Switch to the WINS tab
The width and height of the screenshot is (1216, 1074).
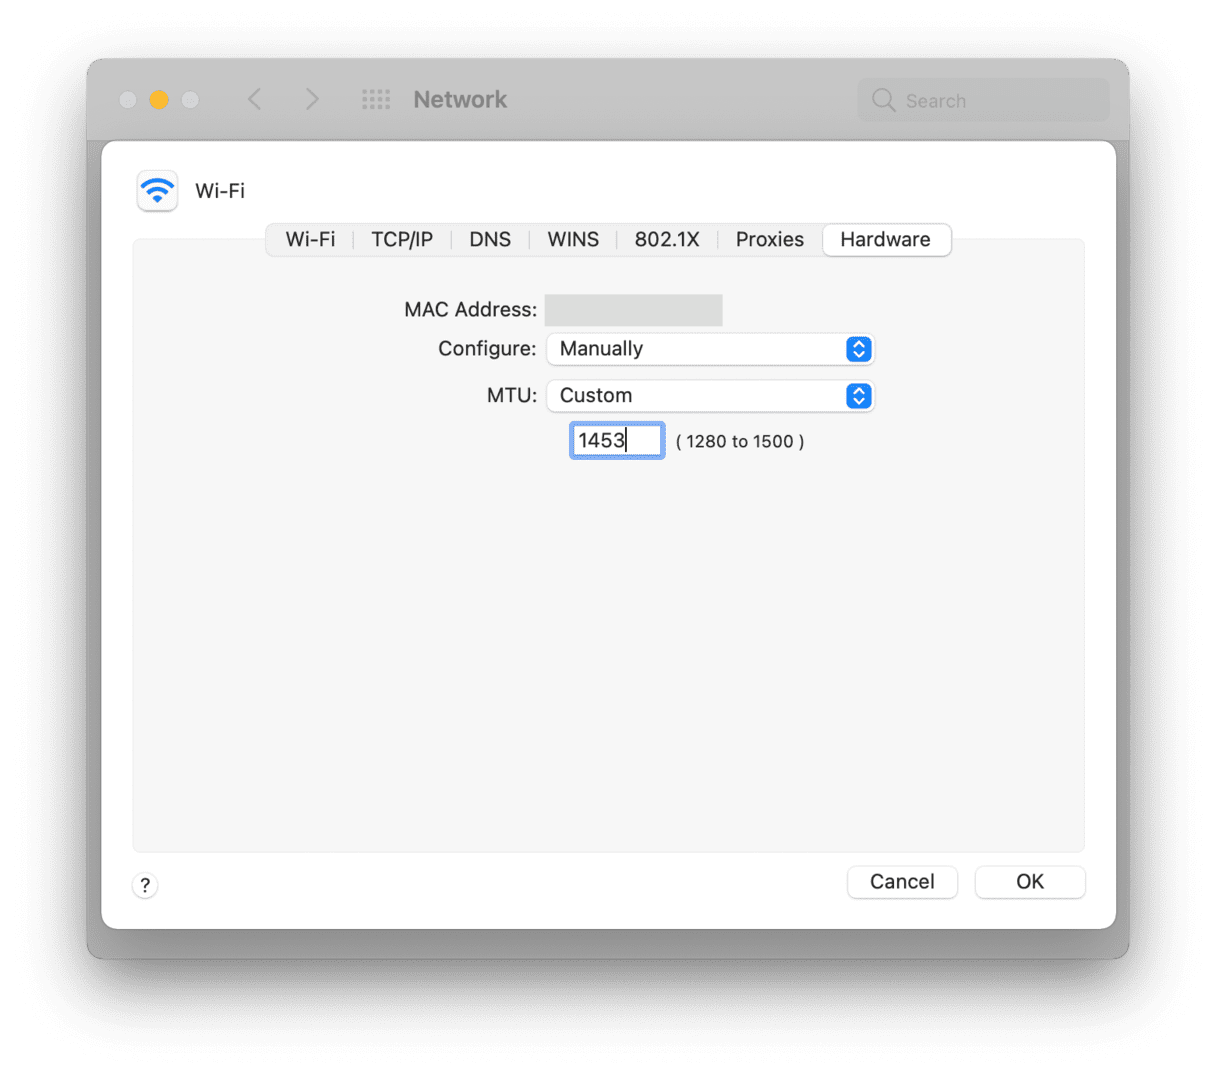pyautogui.click(x=573, y=240)
